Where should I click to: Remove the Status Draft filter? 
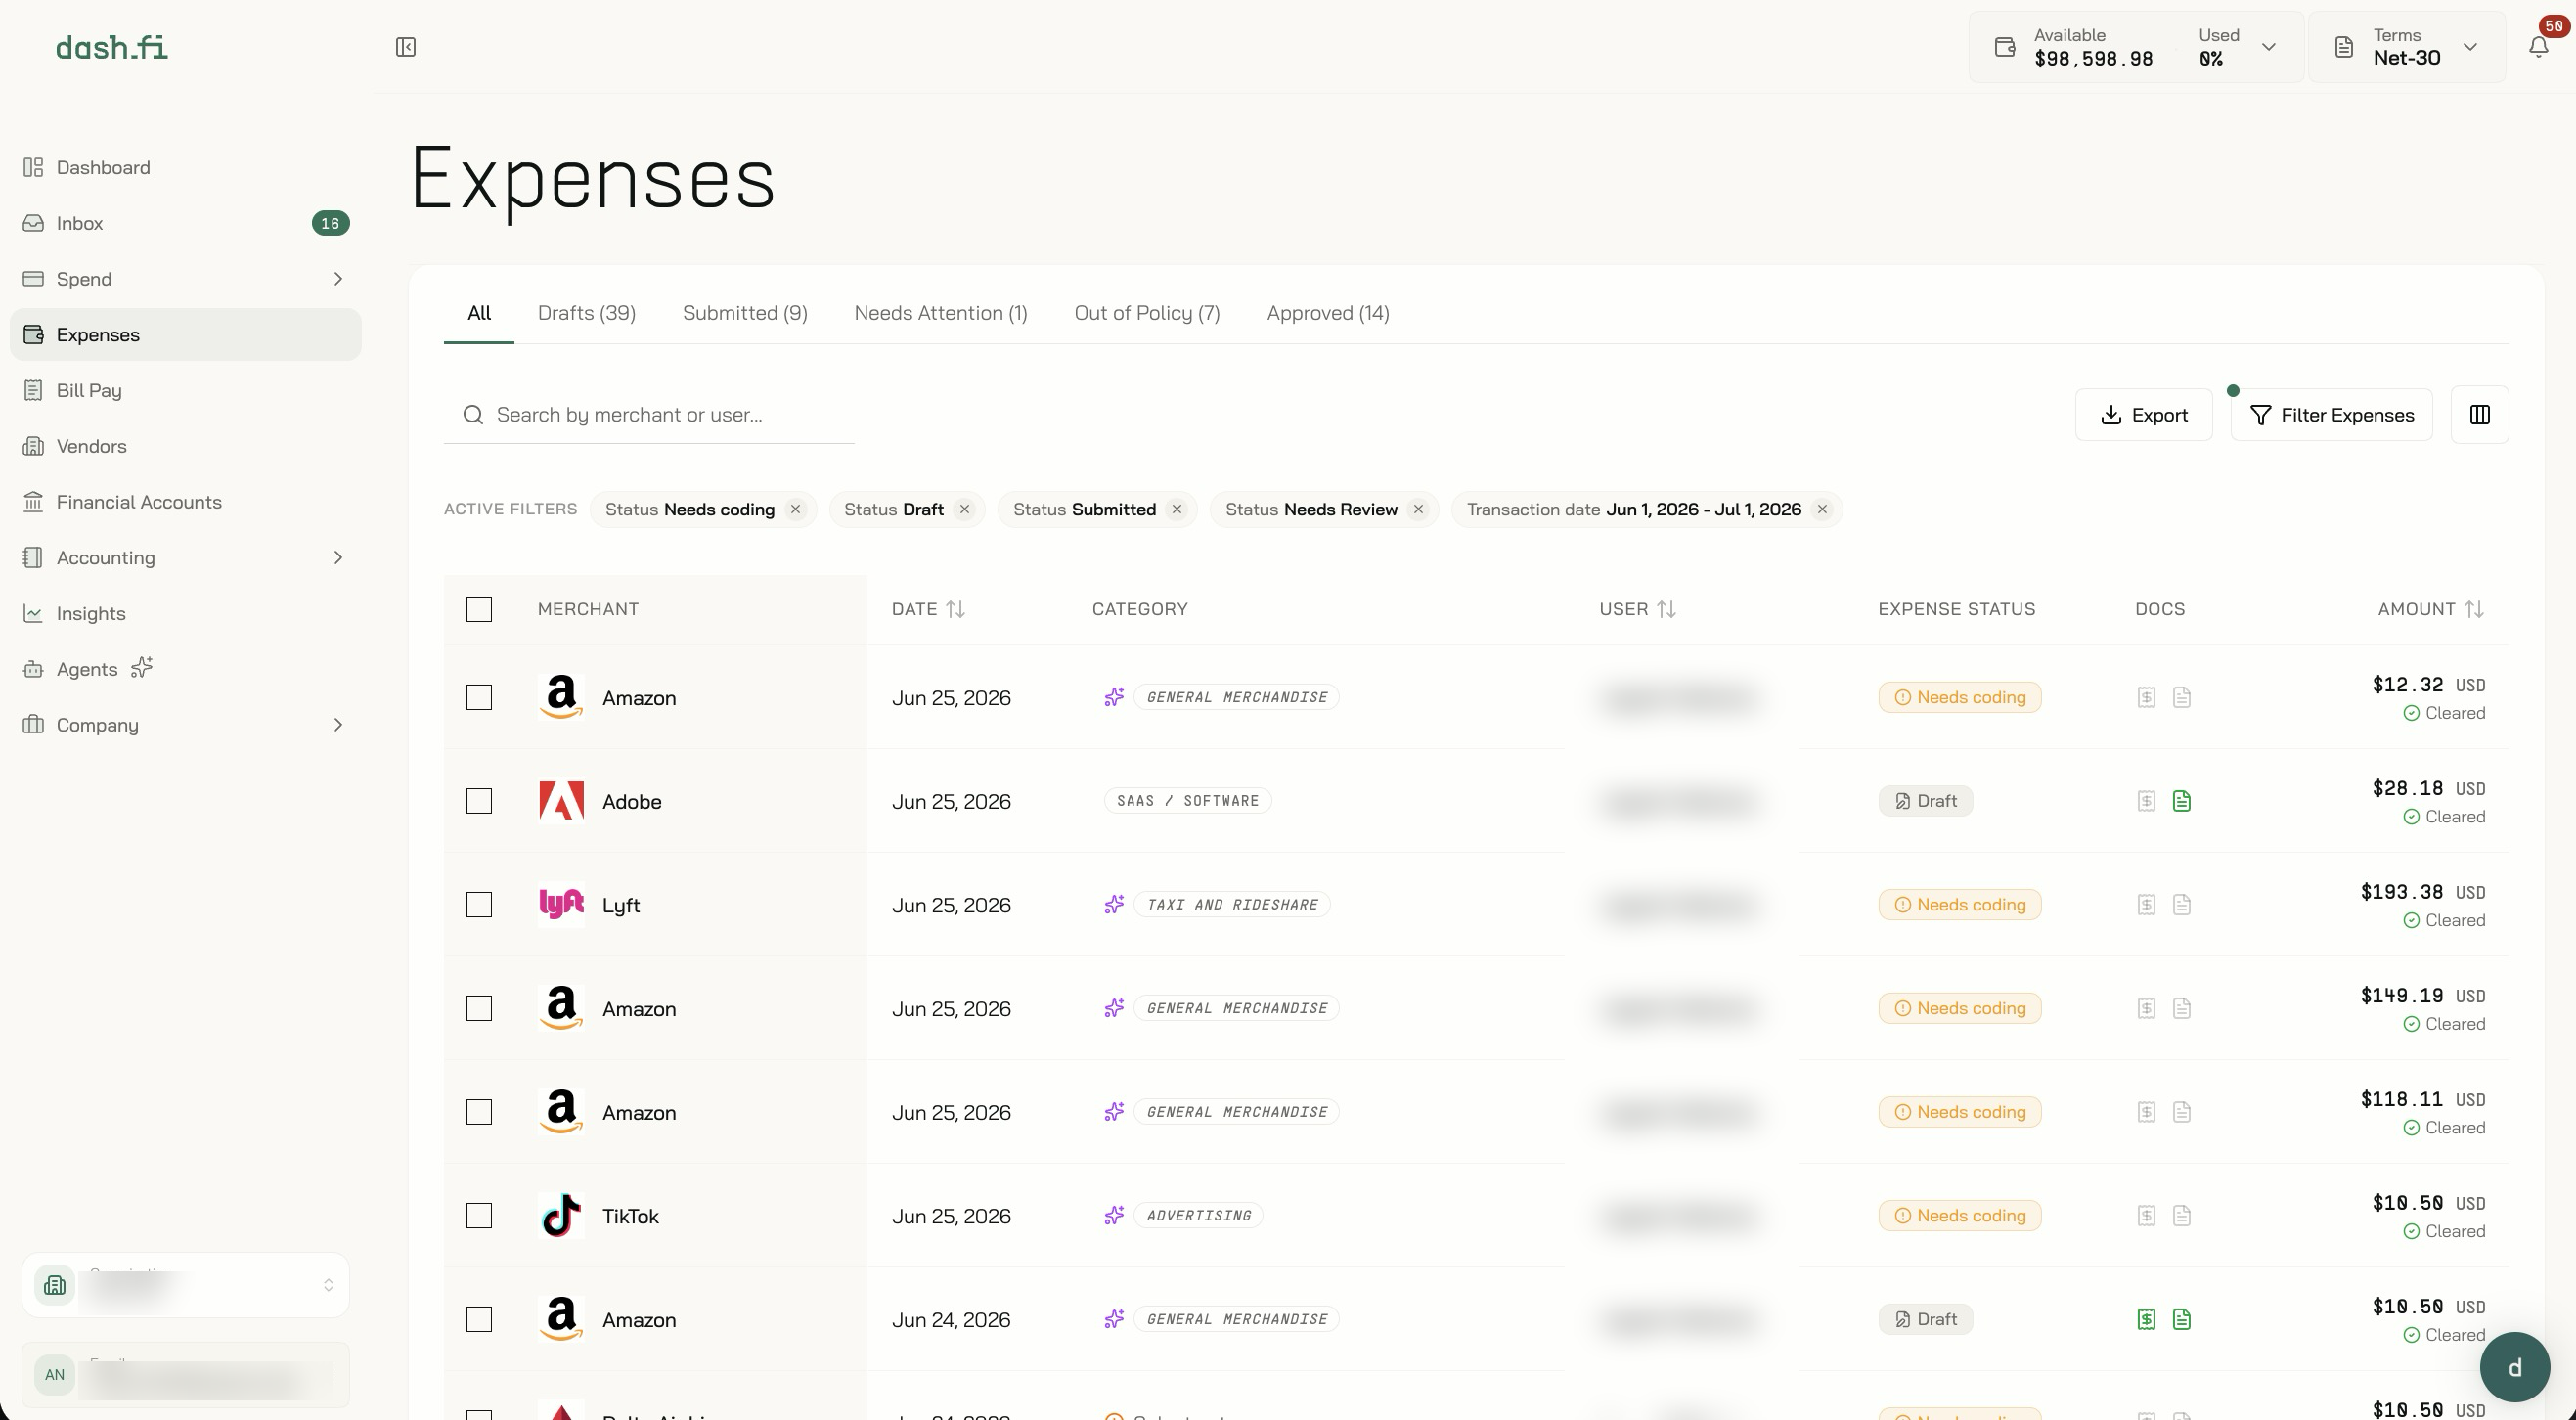(964, 510)
